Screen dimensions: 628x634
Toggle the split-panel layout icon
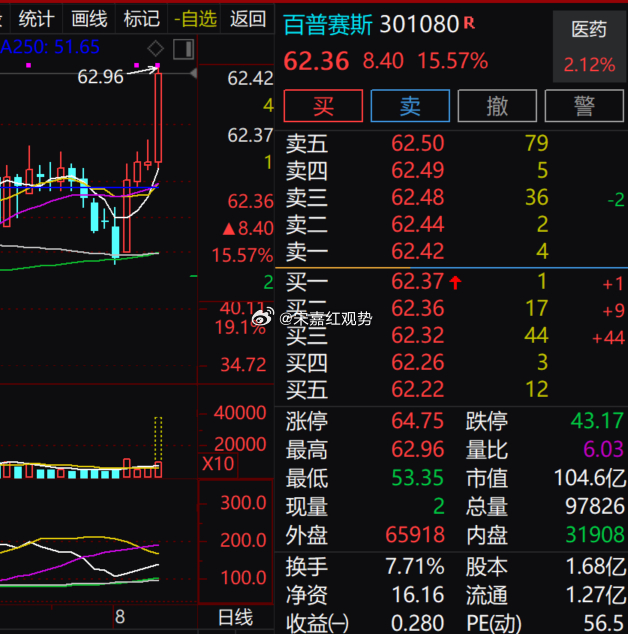click(184, 49)
